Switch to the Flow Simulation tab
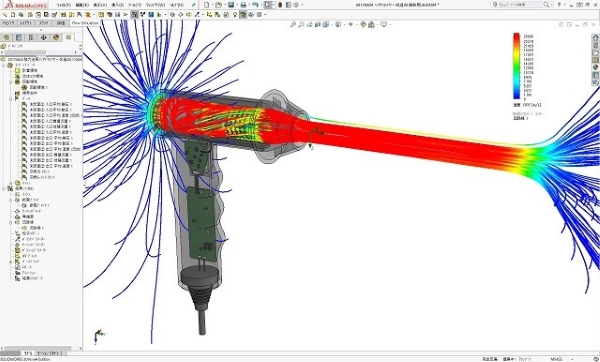The width and height of the screenshot is (600, 362). (x=85, y=23)
